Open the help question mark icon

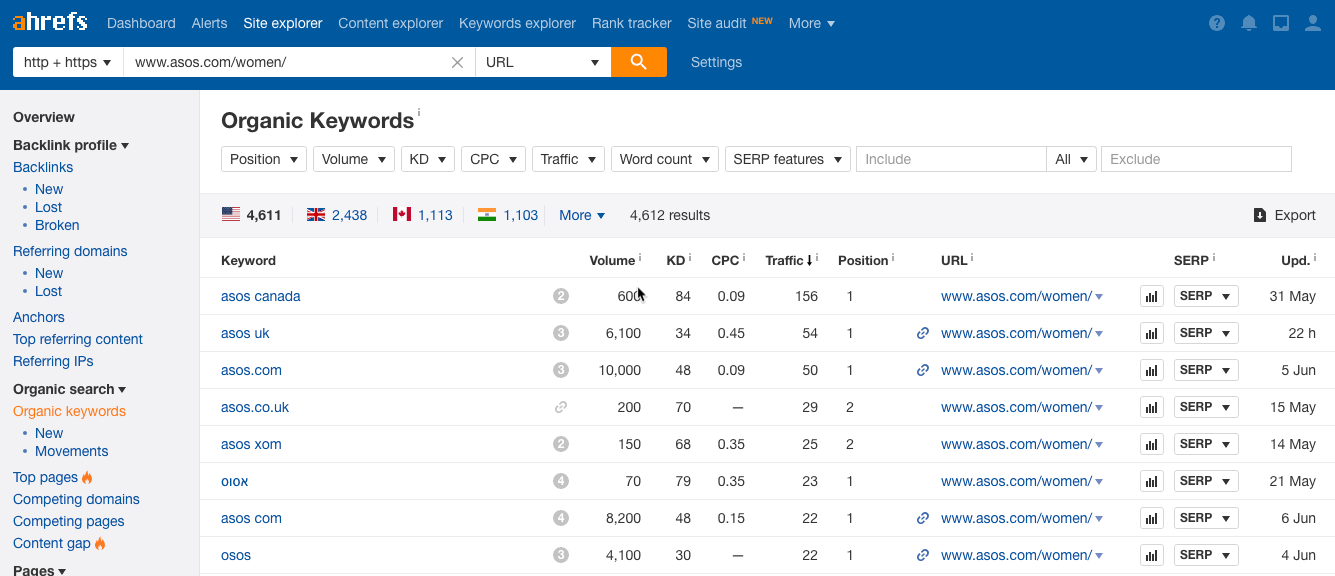1217,23
